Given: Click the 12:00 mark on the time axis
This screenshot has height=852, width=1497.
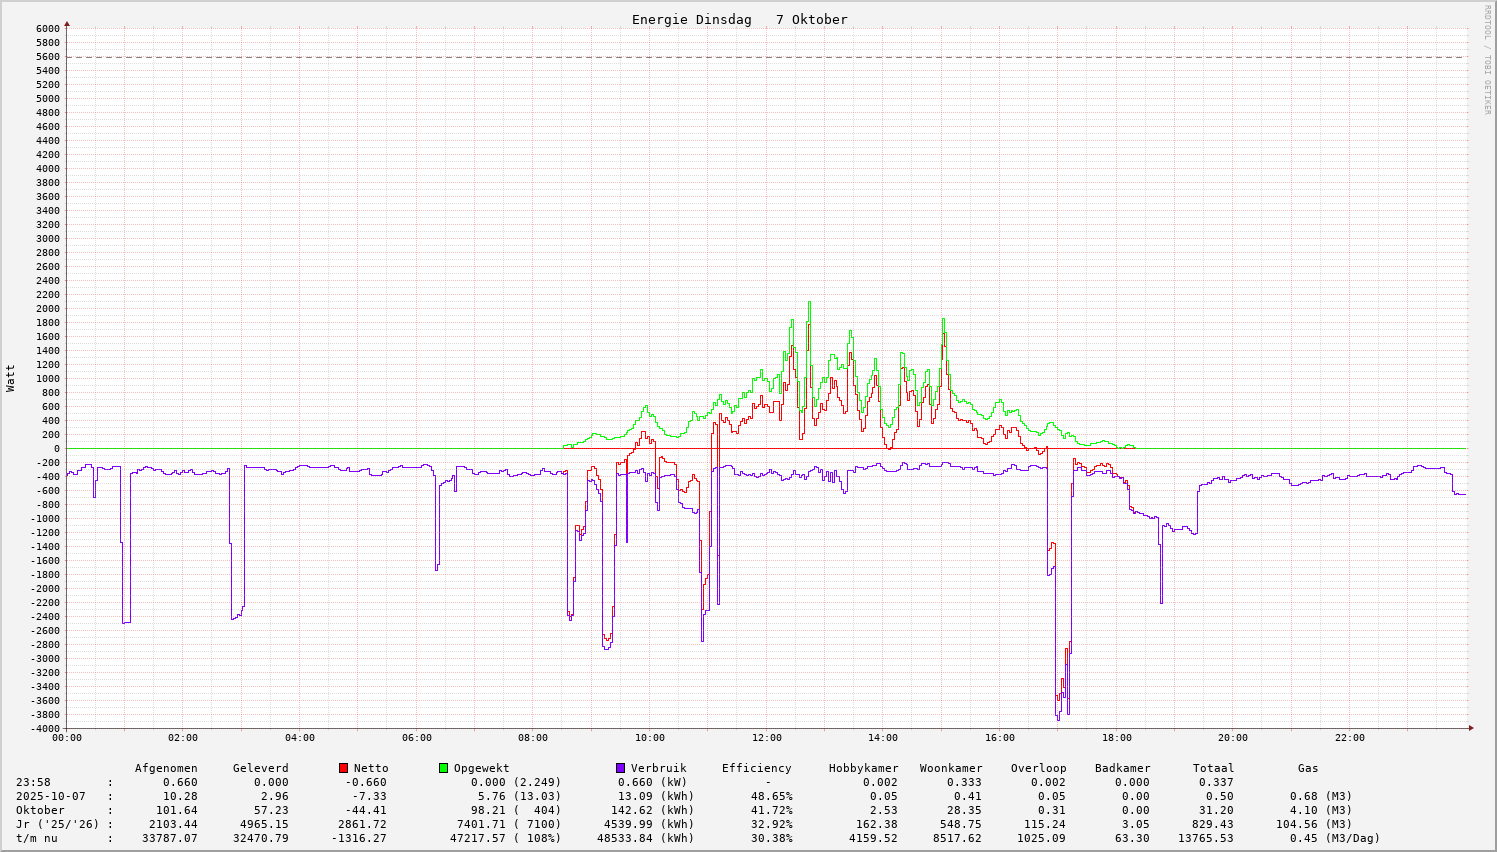Looking at the screenshot, I should pos(766,738).
